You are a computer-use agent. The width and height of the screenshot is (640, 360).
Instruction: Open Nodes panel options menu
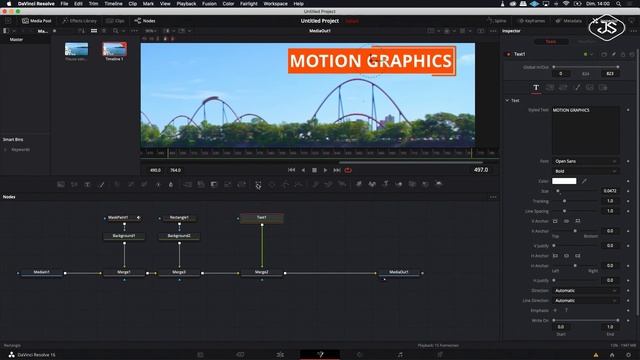coord(493,197)
